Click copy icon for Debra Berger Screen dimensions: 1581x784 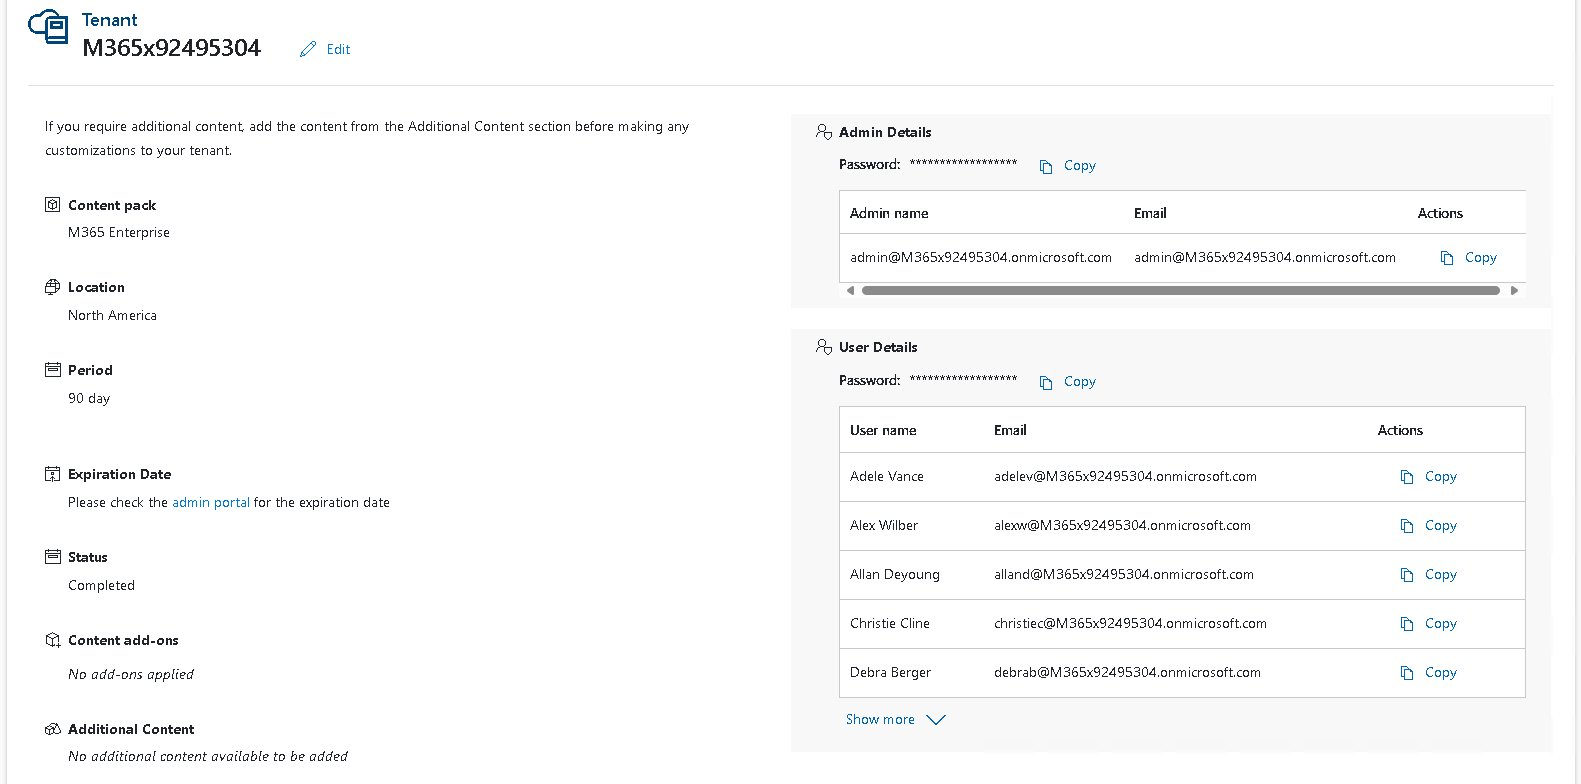[x=1407, y=673]
